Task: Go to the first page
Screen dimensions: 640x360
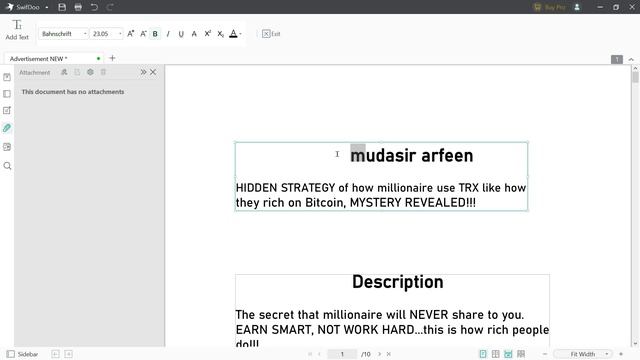Action: [x=310, y=354]
